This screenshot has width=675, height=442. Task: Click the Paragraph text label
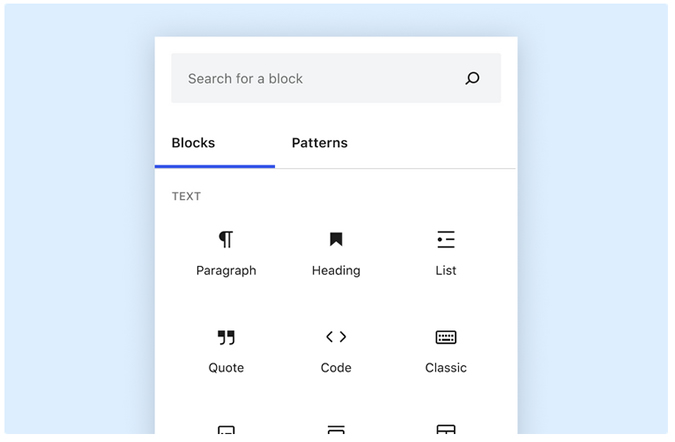tap(226, 271)
